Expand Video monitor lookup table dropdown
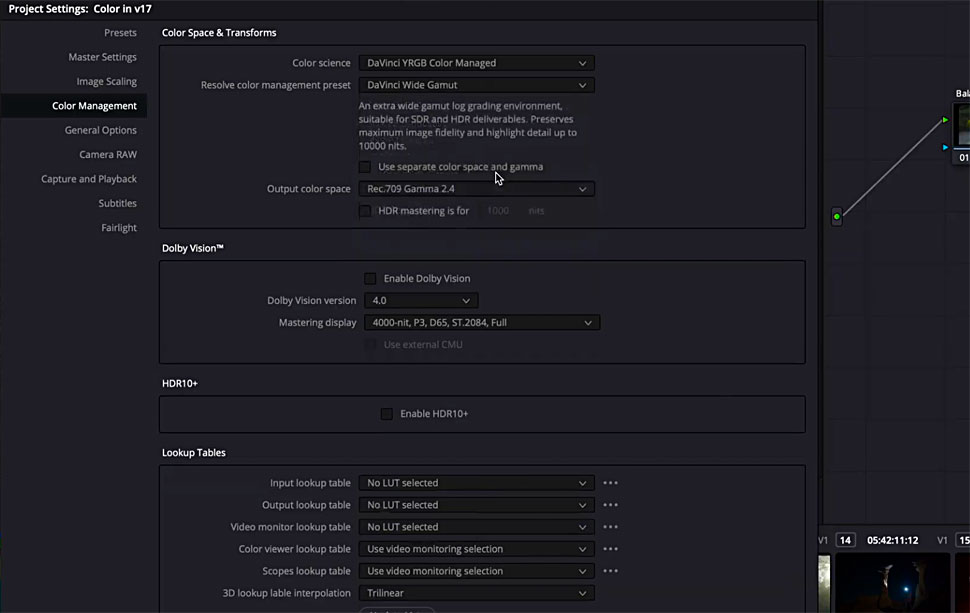This screenshot has width=970, height=613. [476, 527]
